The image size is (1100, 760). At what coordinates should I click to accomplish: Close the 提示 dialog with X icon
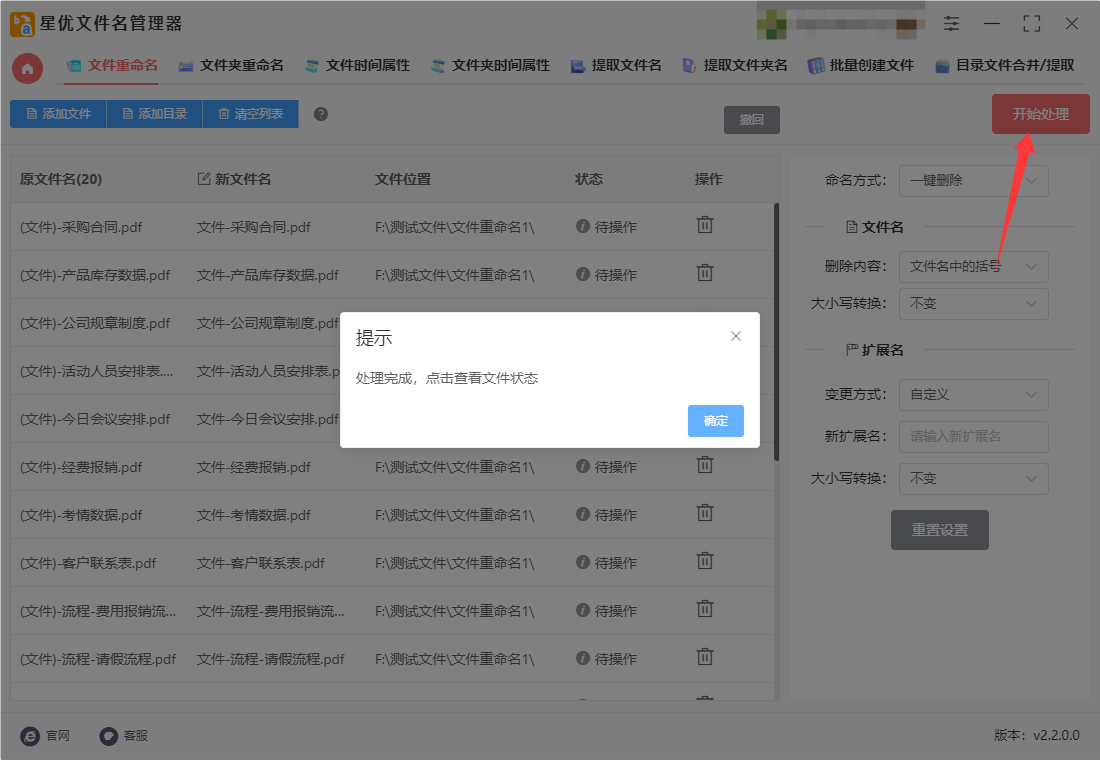click(735, 336)
